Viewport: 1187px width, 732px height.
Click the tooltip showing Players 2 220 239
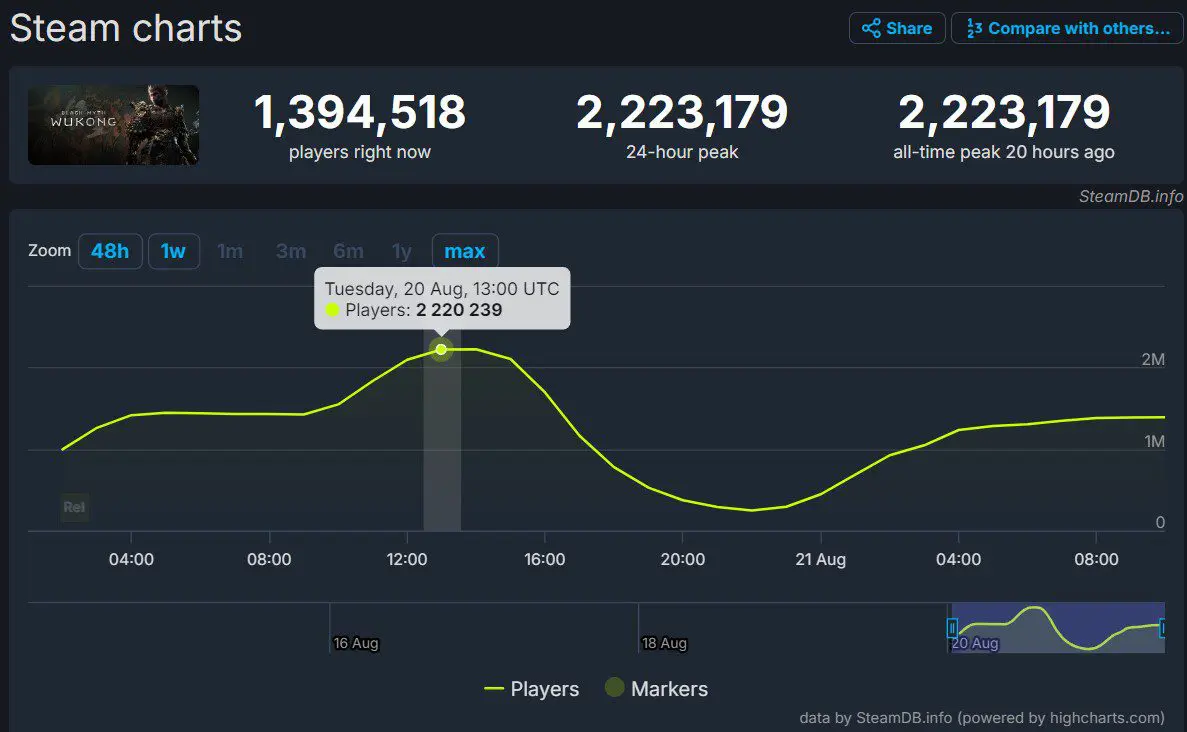(x=442, y=298)
